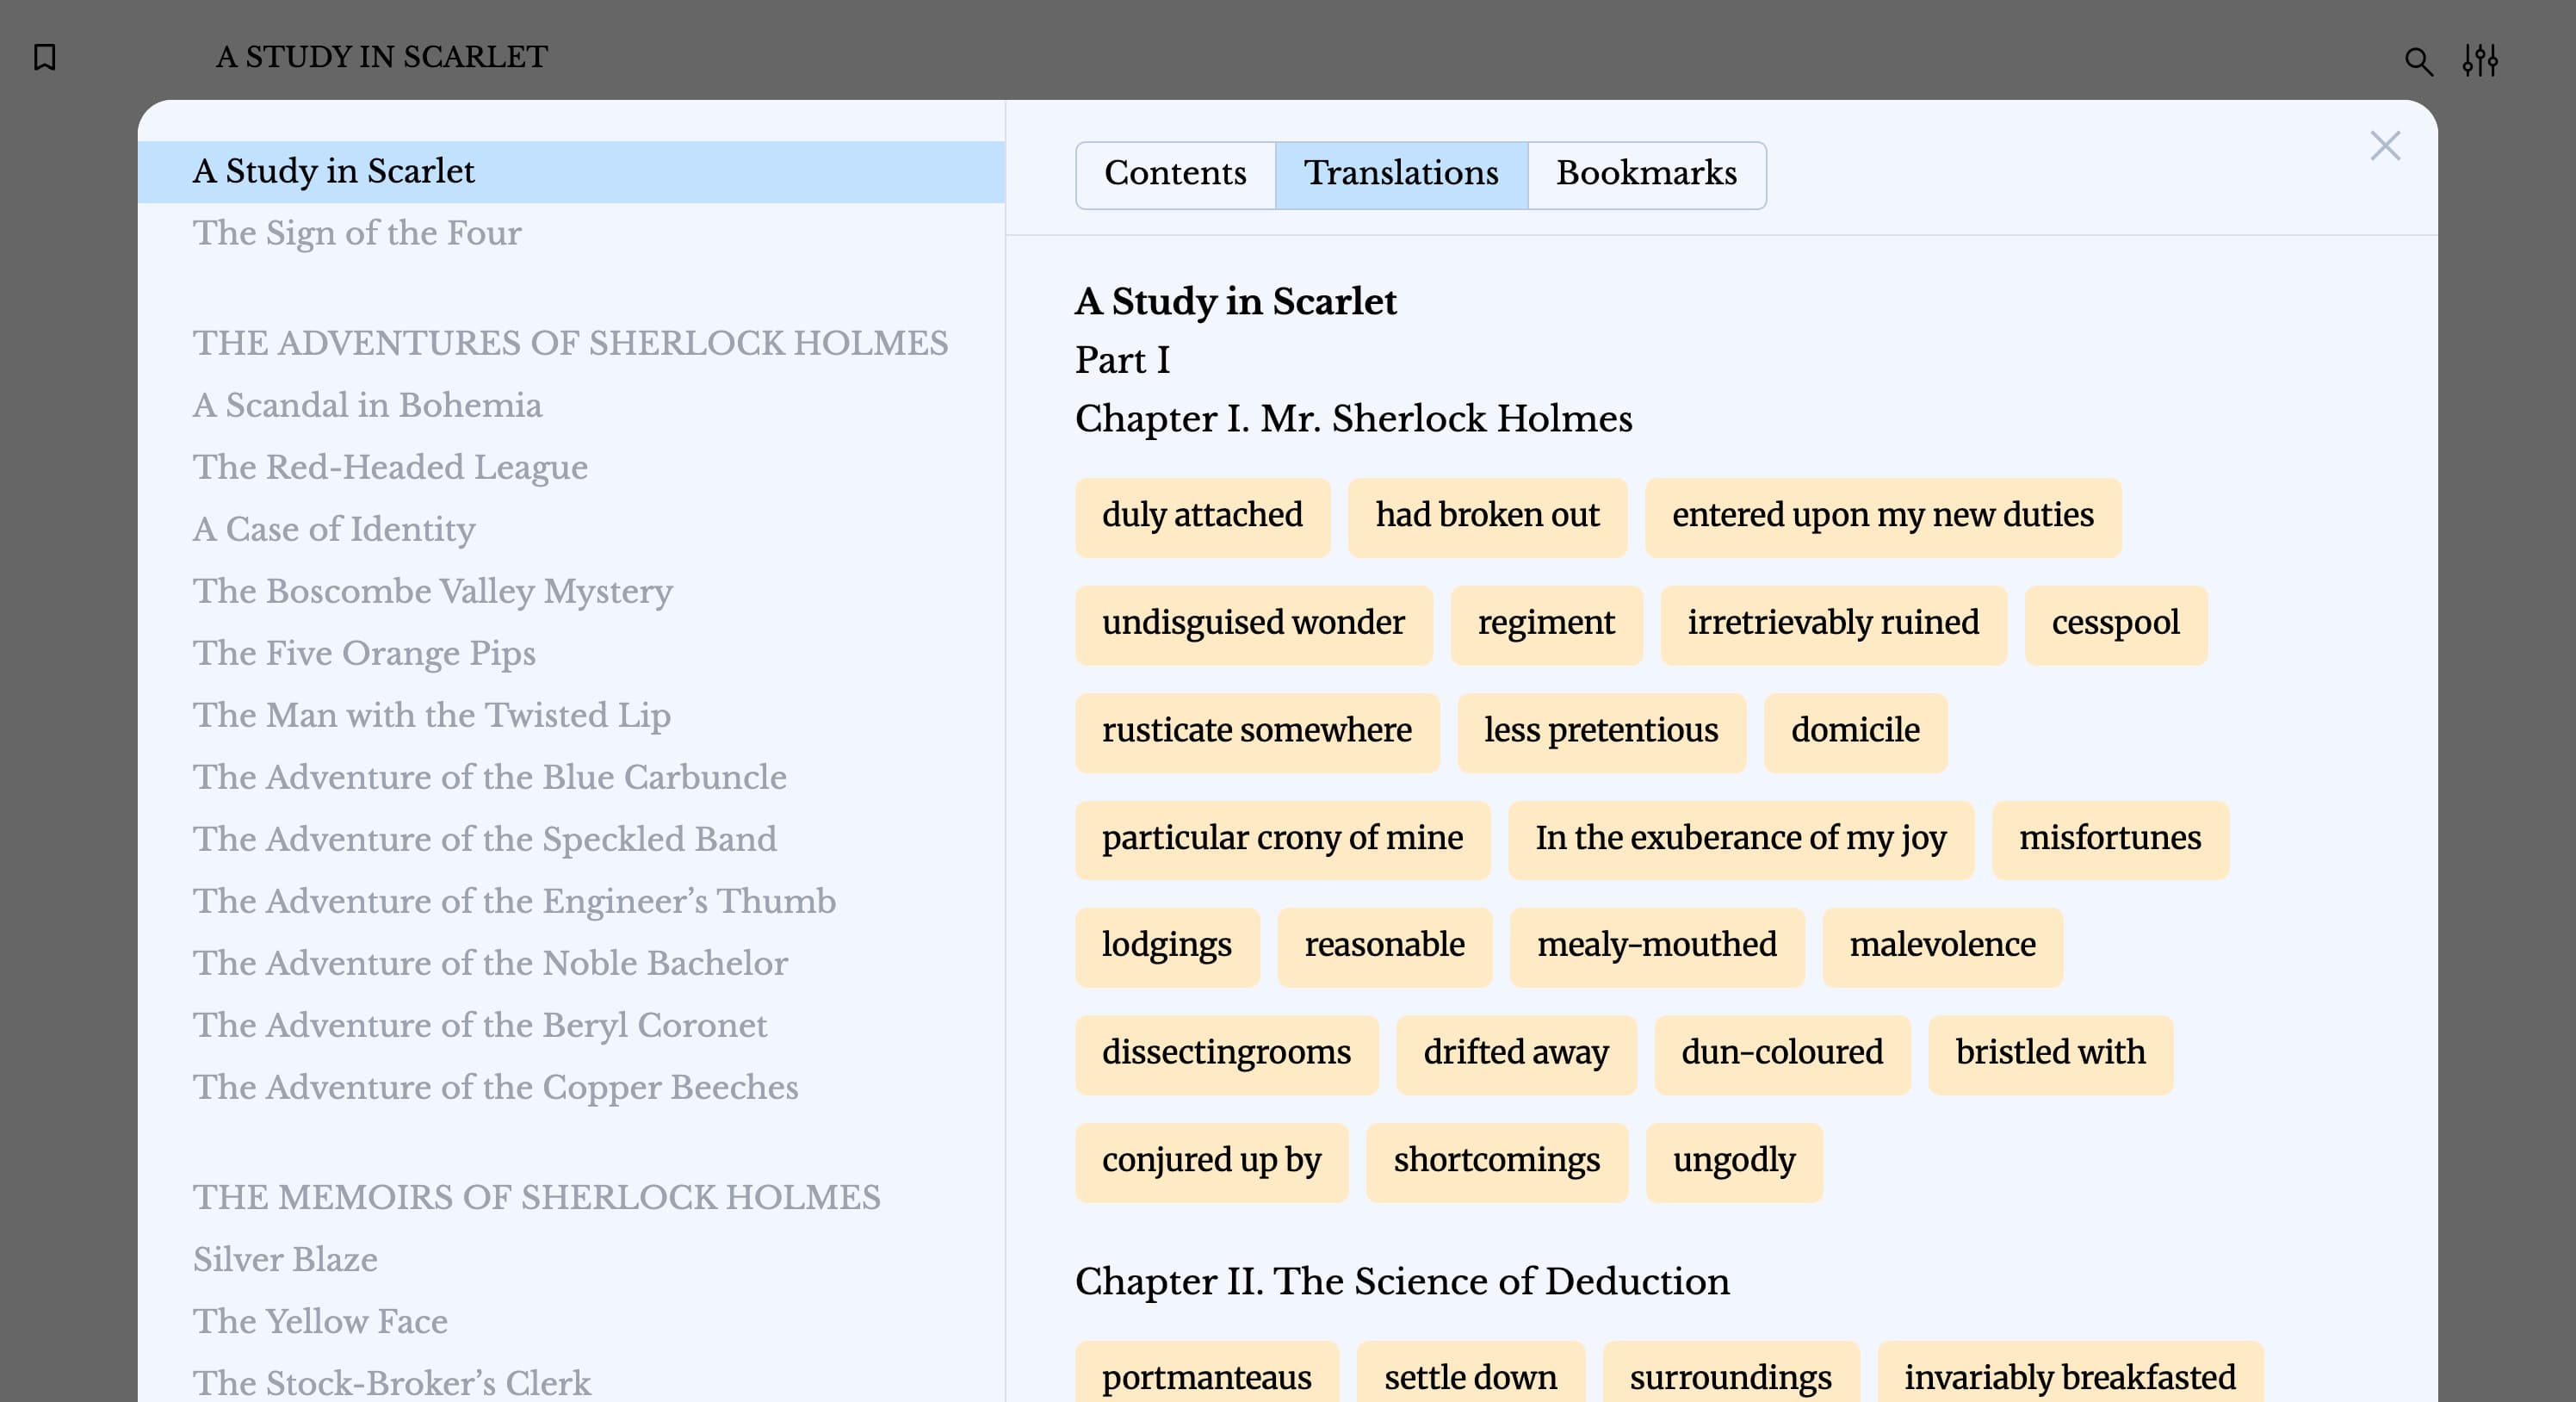Select The Sign of the Four
Image resolution: width=2576 pixels, height=1402 pixels.
pos(357,233)
